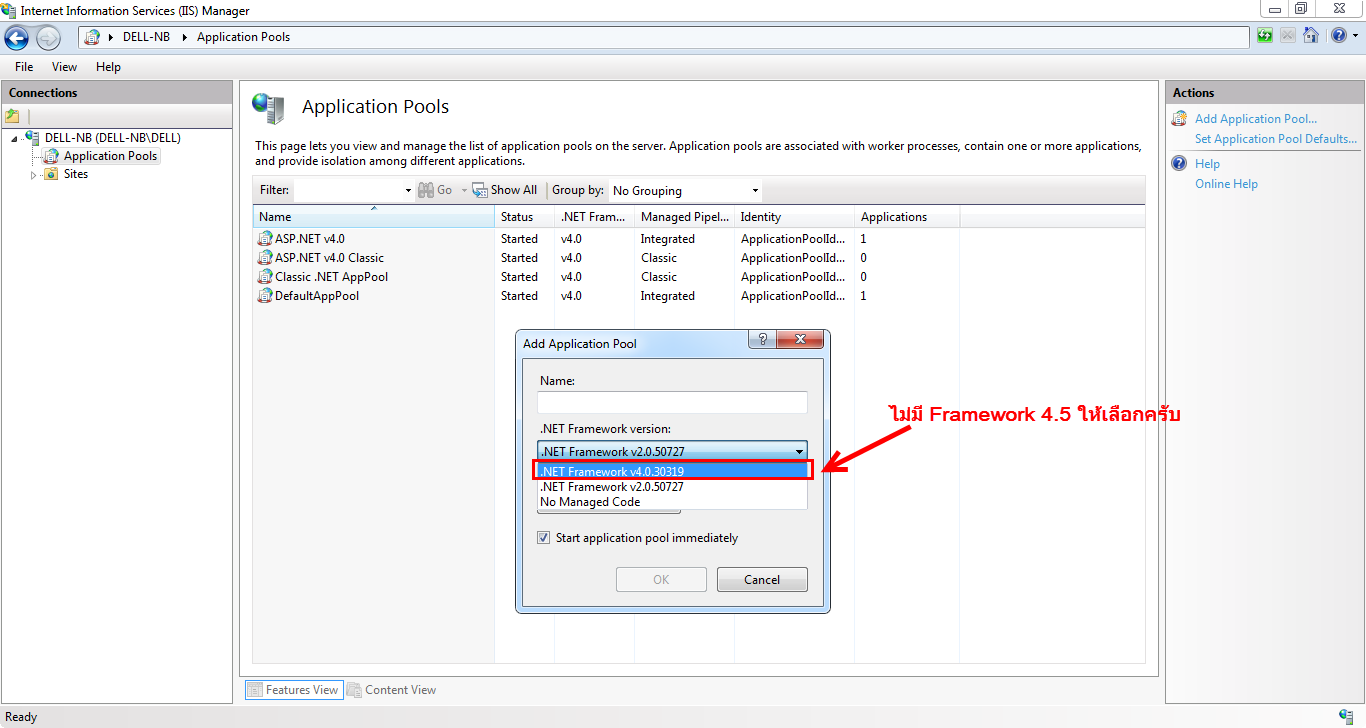The height and width of the screenshot is (728, 1366).
Task: Switch to Content View tab
Action: 391,690
